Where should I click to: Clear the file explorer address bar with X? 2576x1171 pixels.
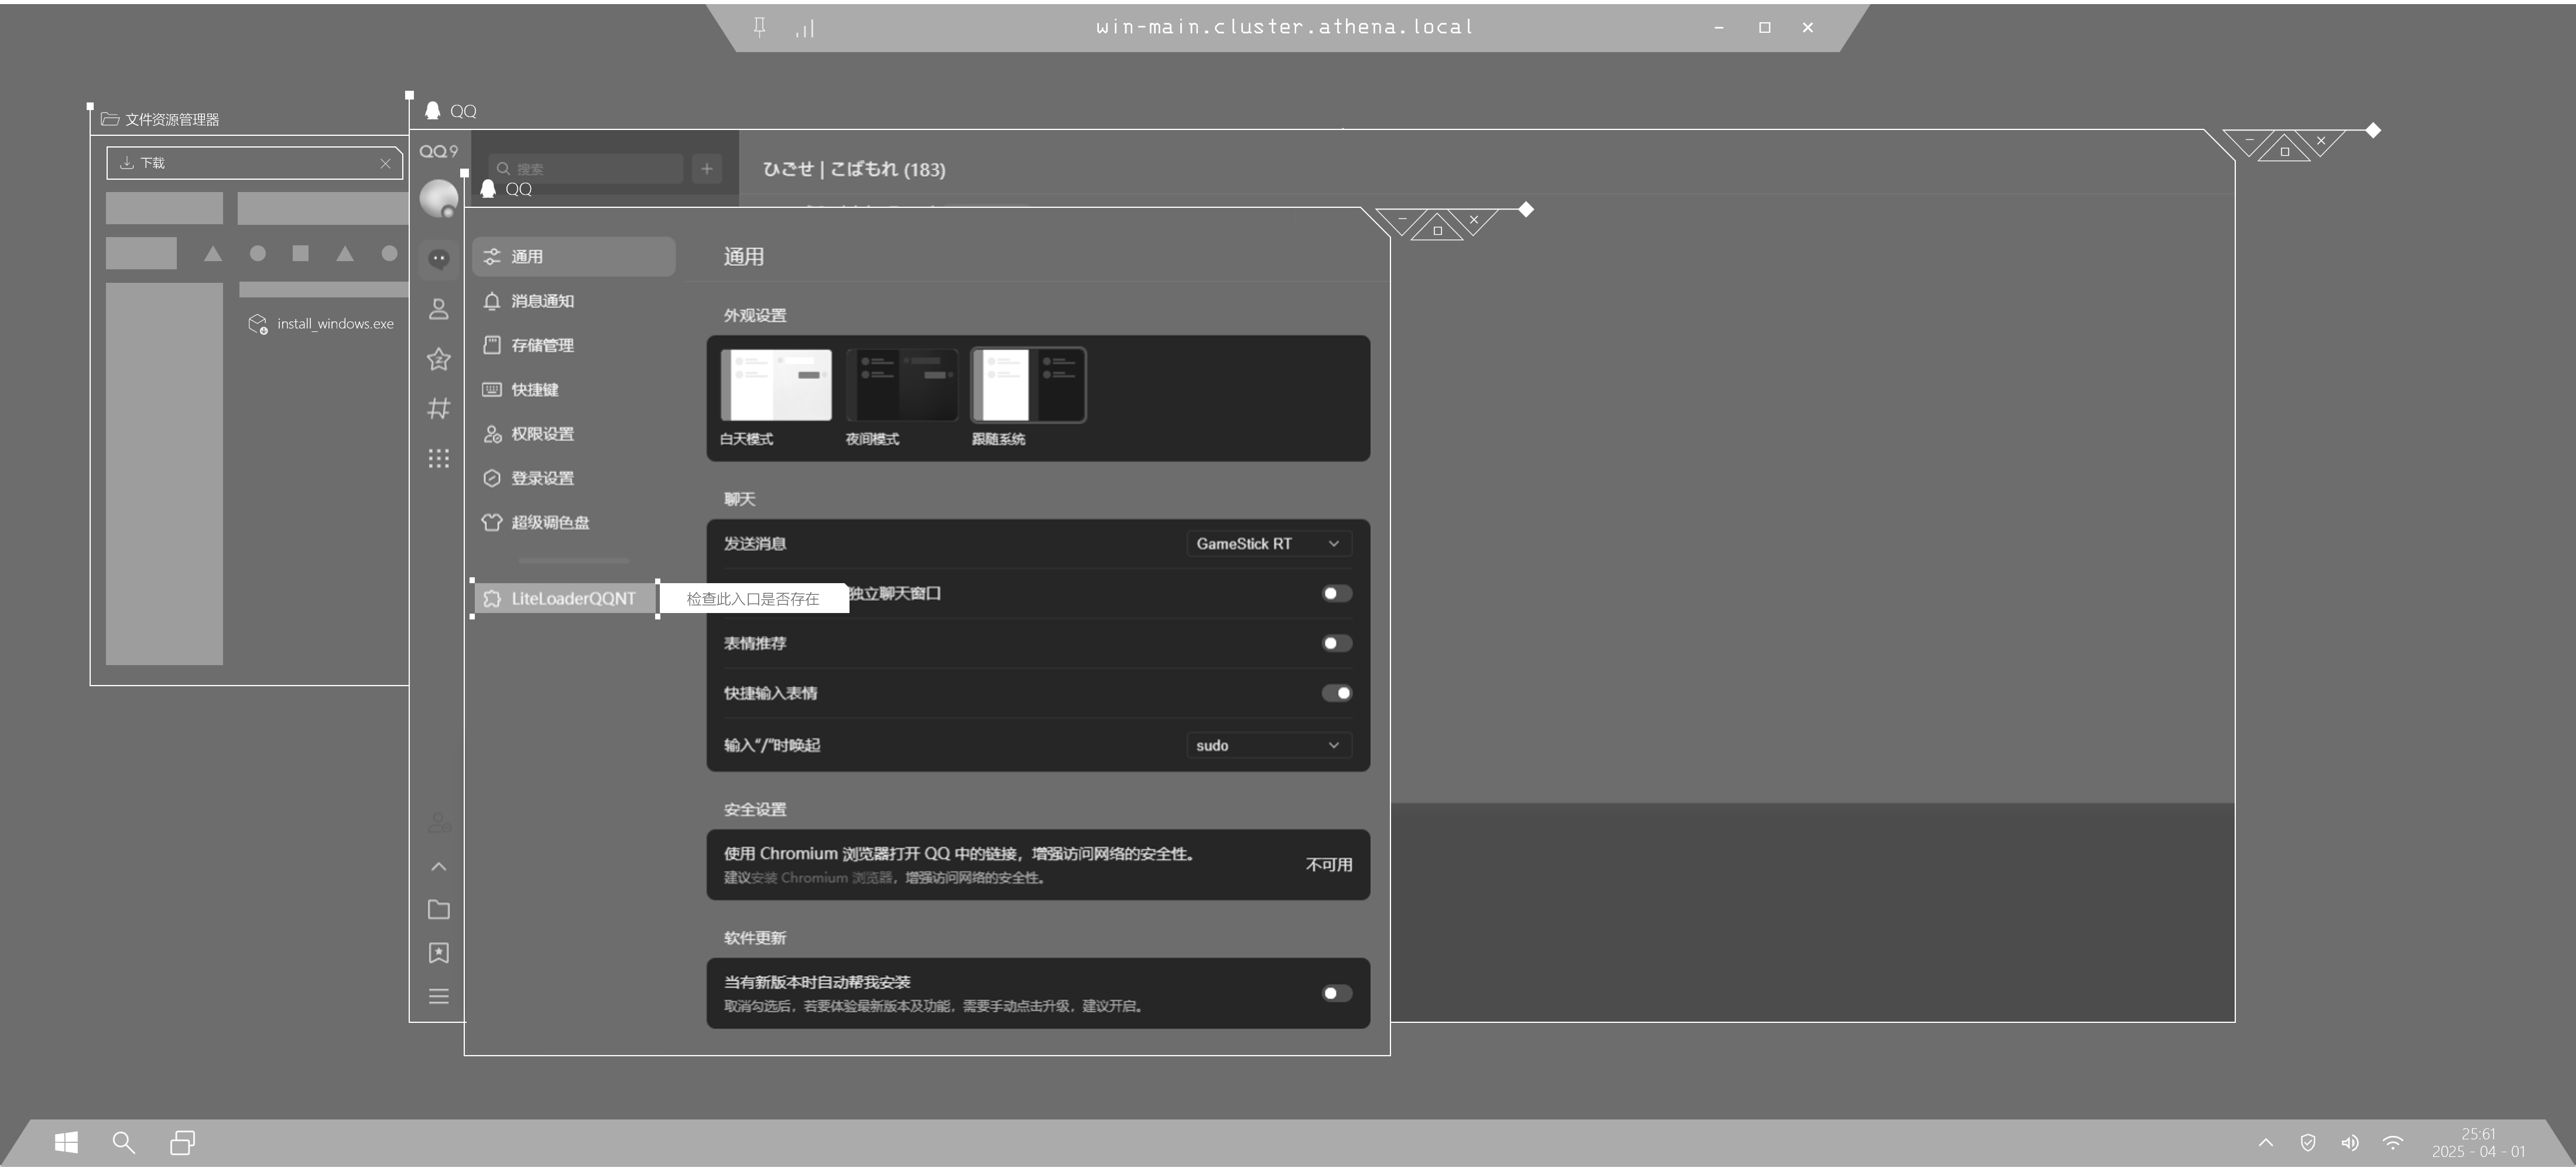coord(385,163)
